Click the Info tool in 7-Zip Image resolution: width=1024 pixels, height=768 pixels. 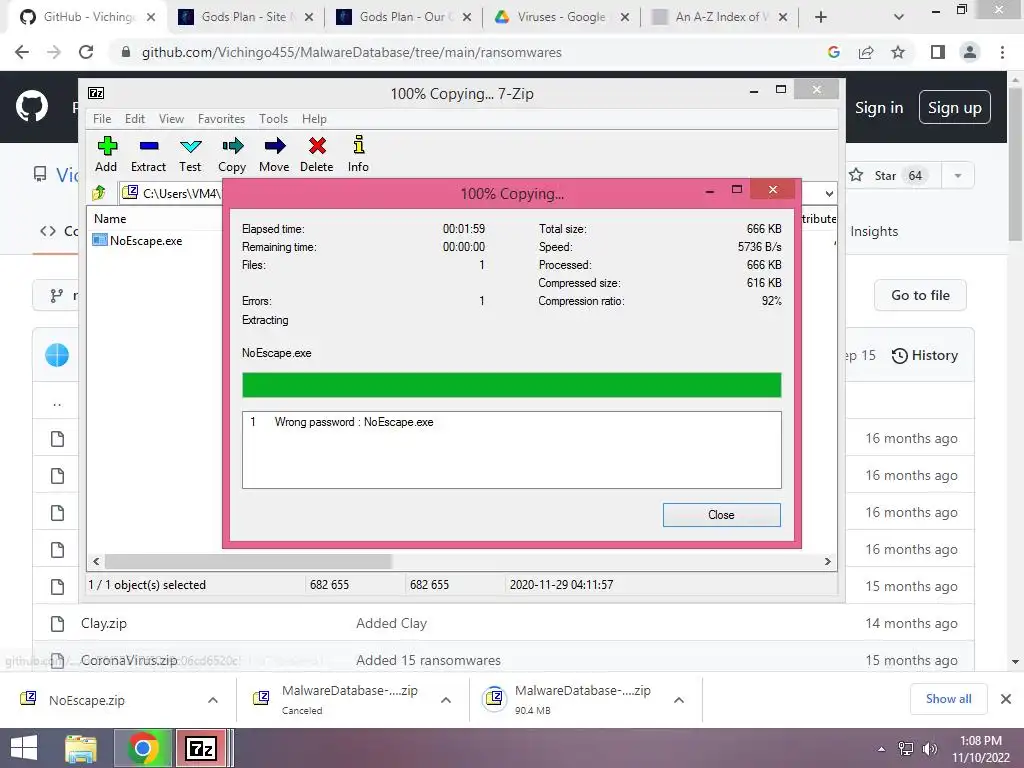click(x=358, y=154)
